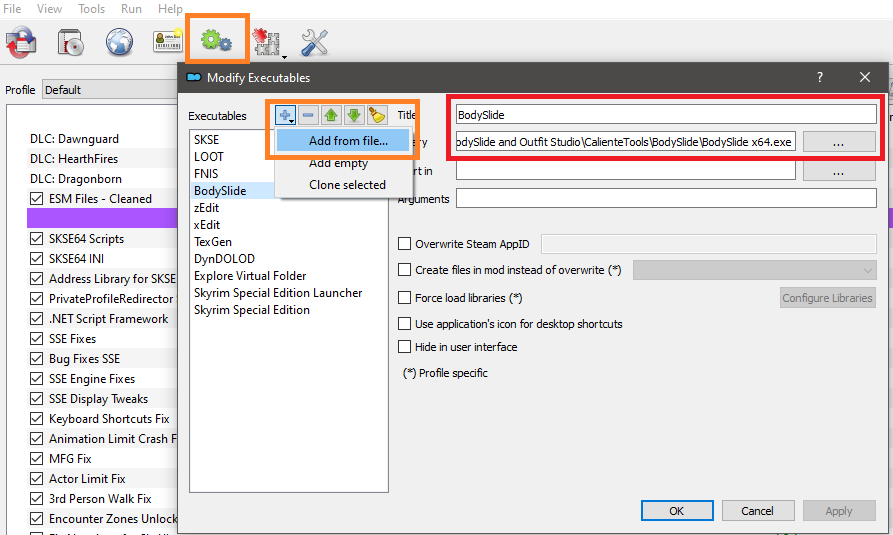
Task: Expand the Tools toolbar dropdown arrow
Action: coord(284,57)
